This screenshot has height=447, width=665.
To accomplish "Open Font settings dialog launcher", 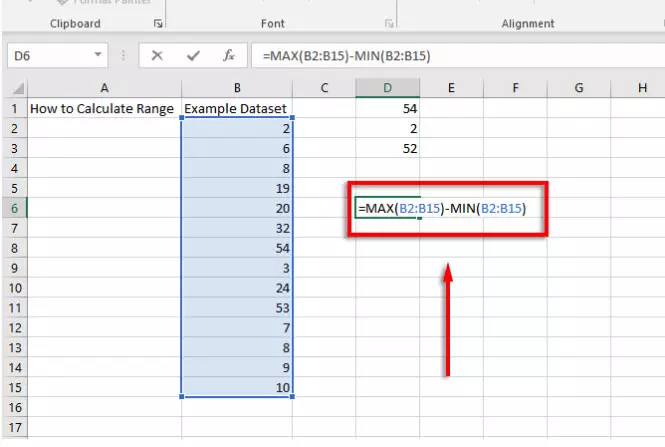I will pos(388,24).
